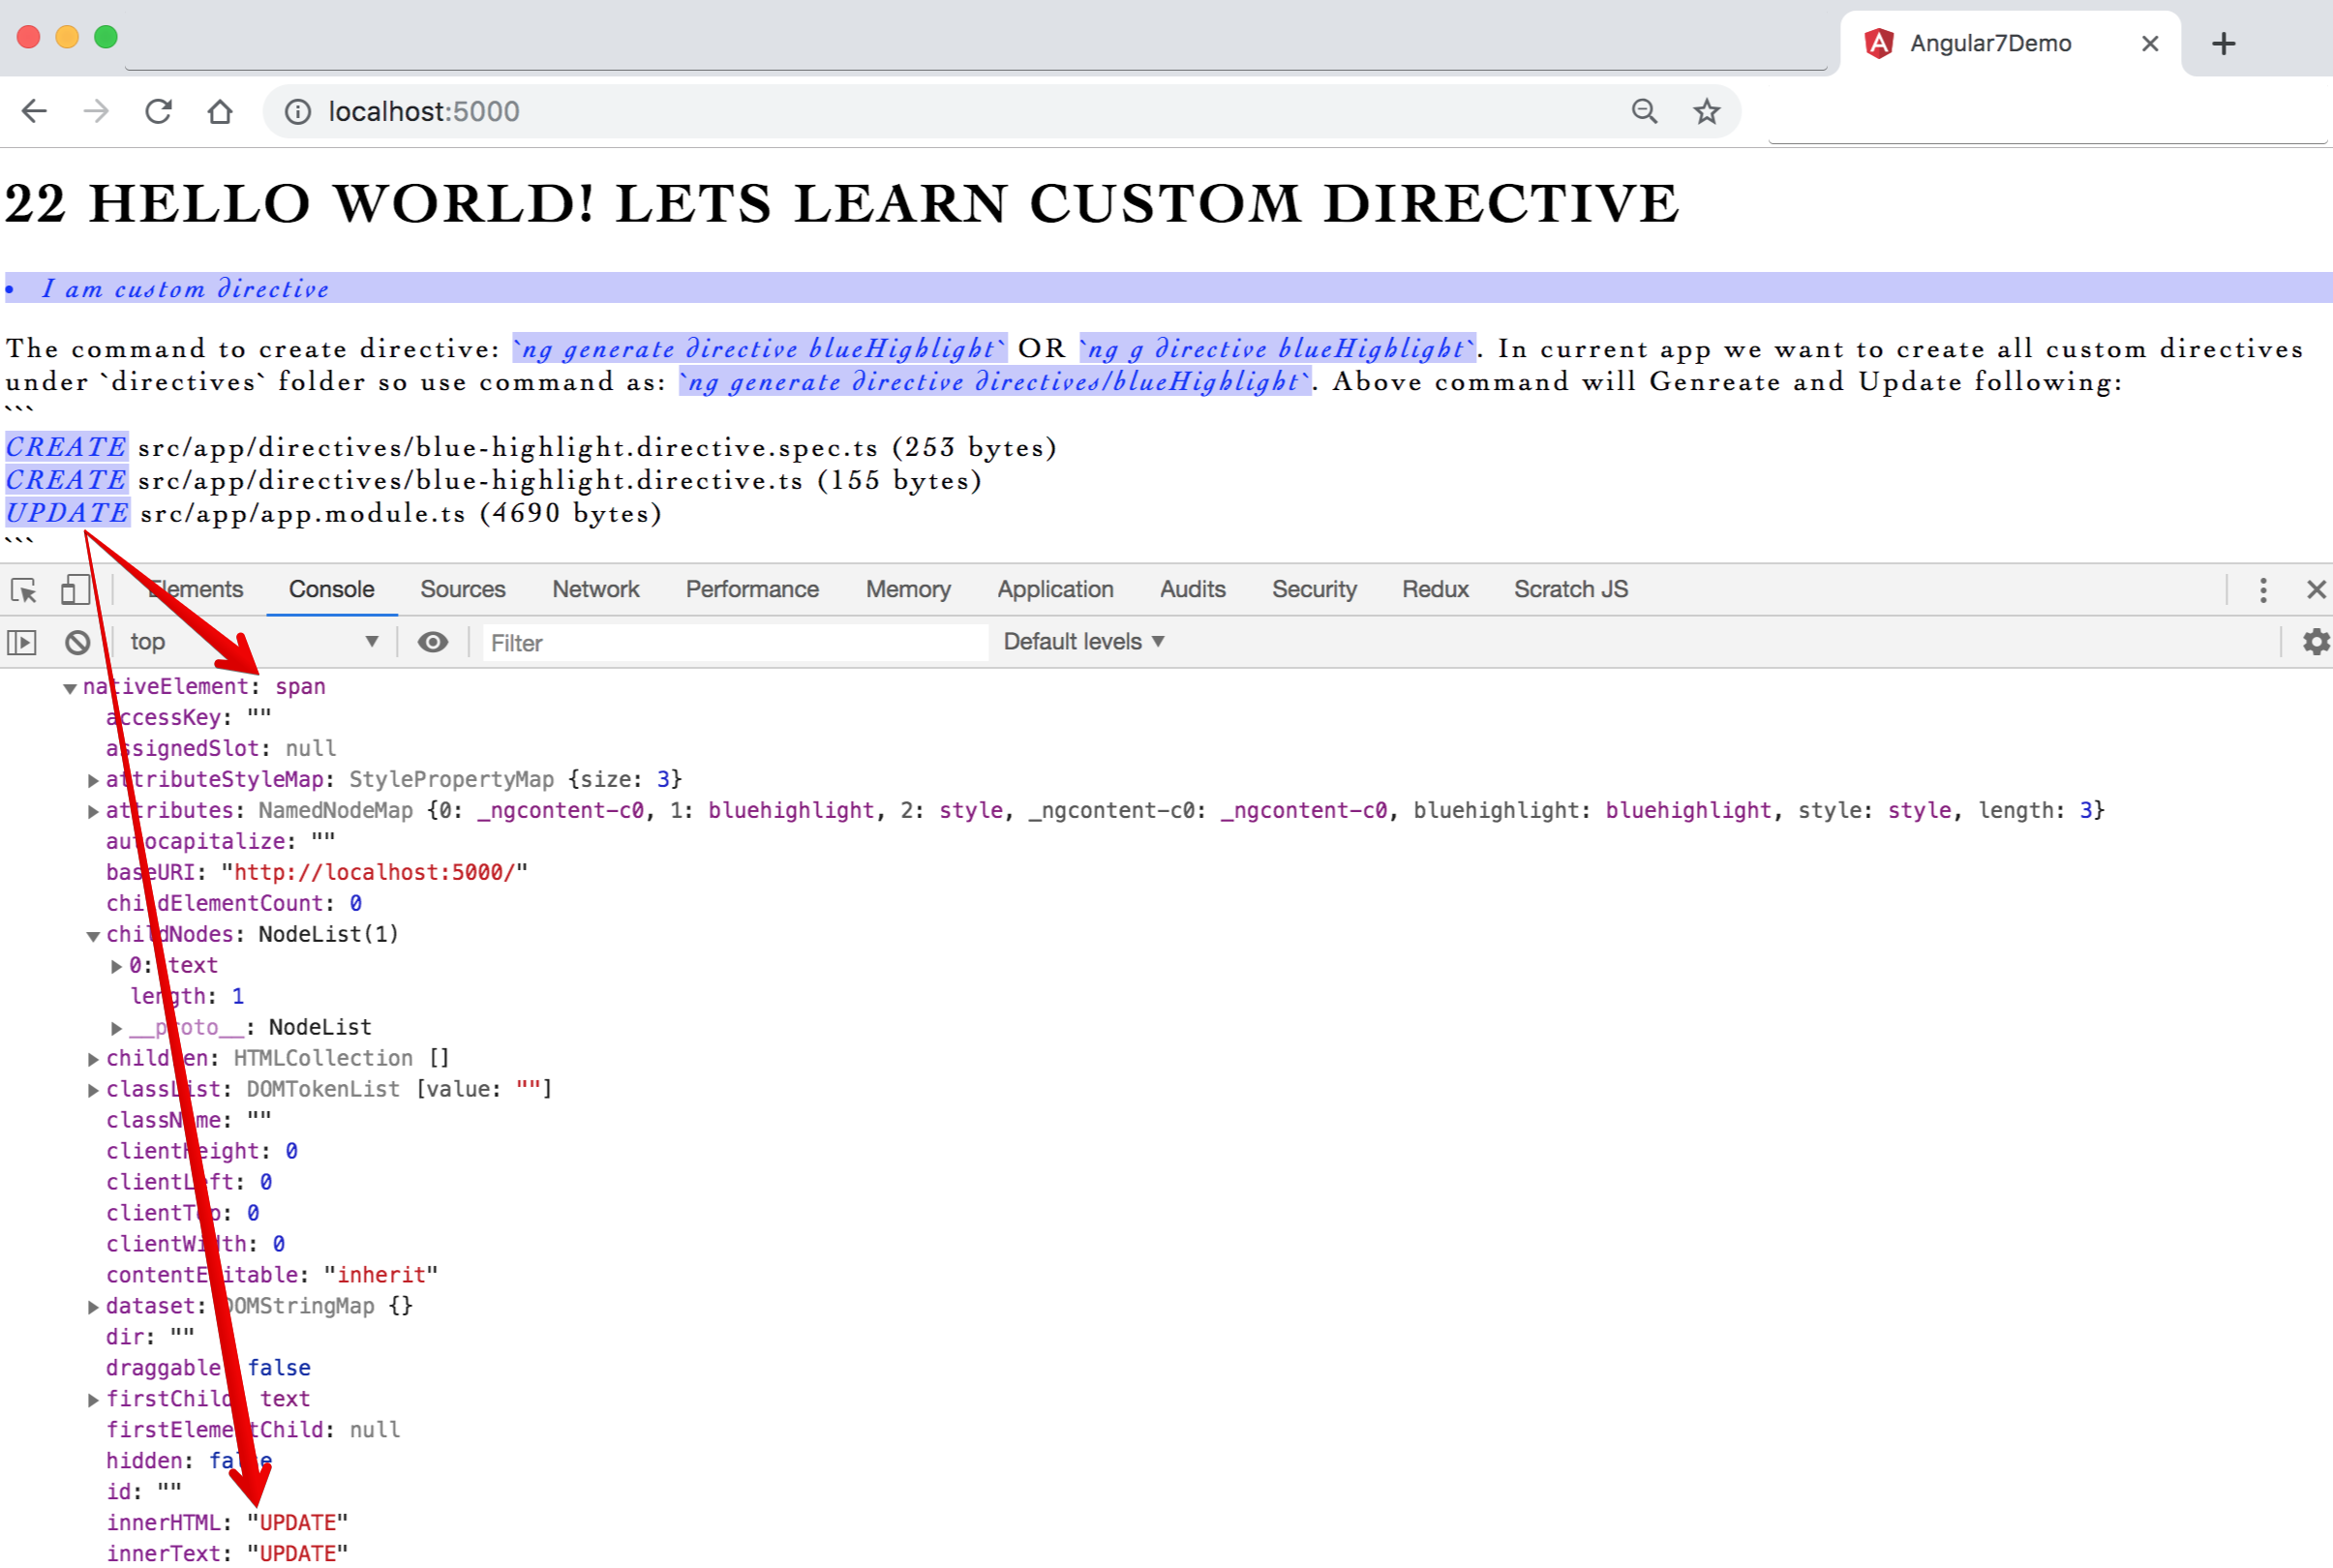Click the macOS green fullscreen window button
Image resolution: width=2333 pixels, height=1568 pixels.
105,37
